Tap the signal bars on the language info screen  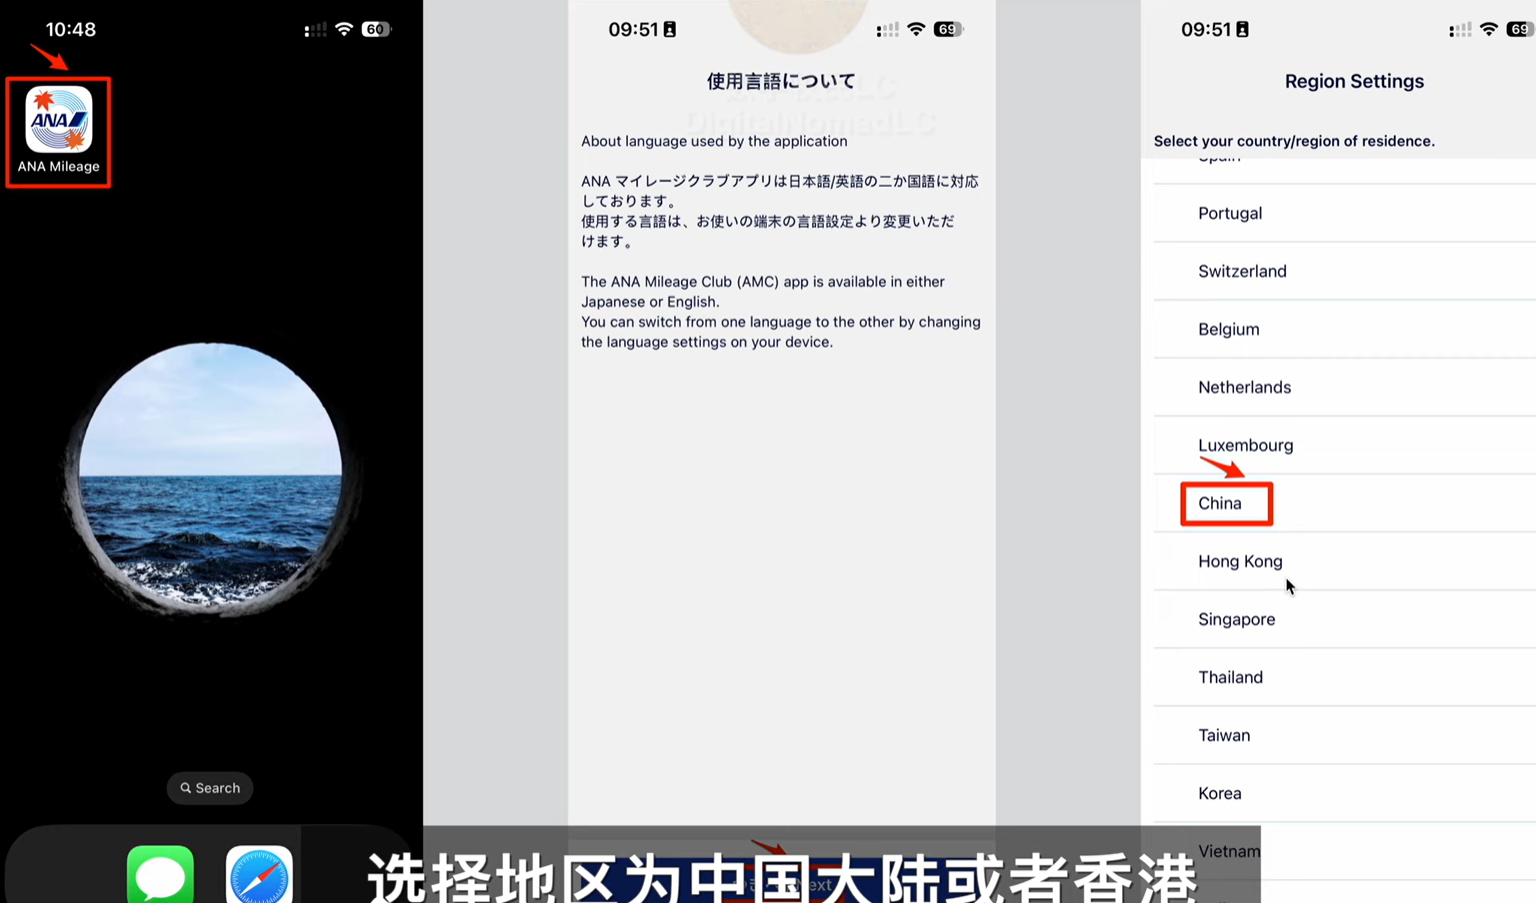887,30
